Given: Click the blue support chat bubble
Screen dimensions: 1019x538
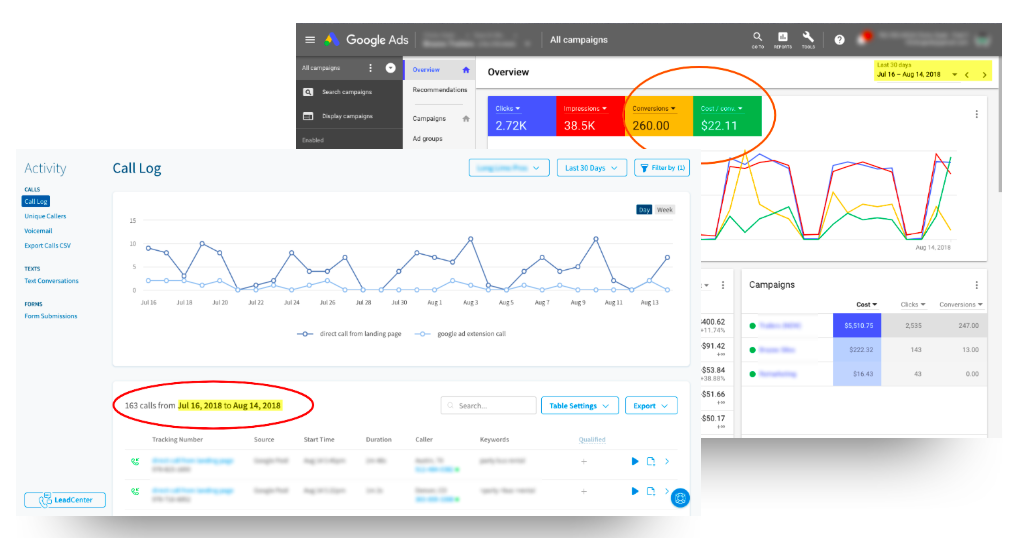Looking at the screenshot, I should click(x=680, y=497).
